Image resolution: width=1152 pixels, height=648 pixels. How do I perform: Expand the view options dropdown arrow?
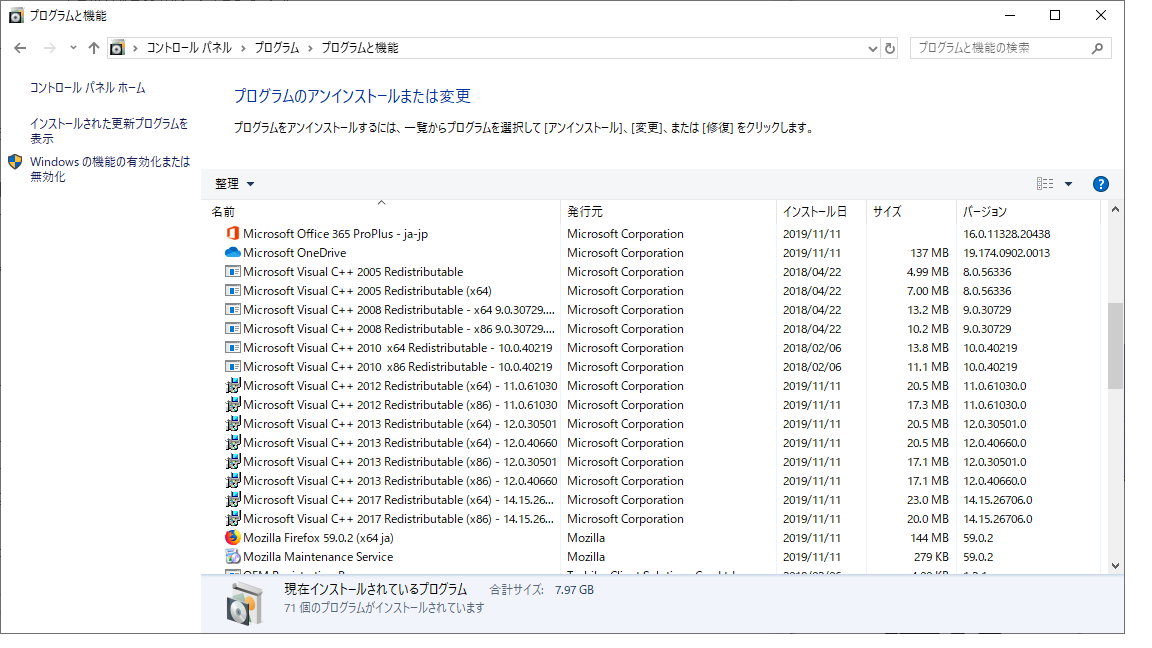1068,184
